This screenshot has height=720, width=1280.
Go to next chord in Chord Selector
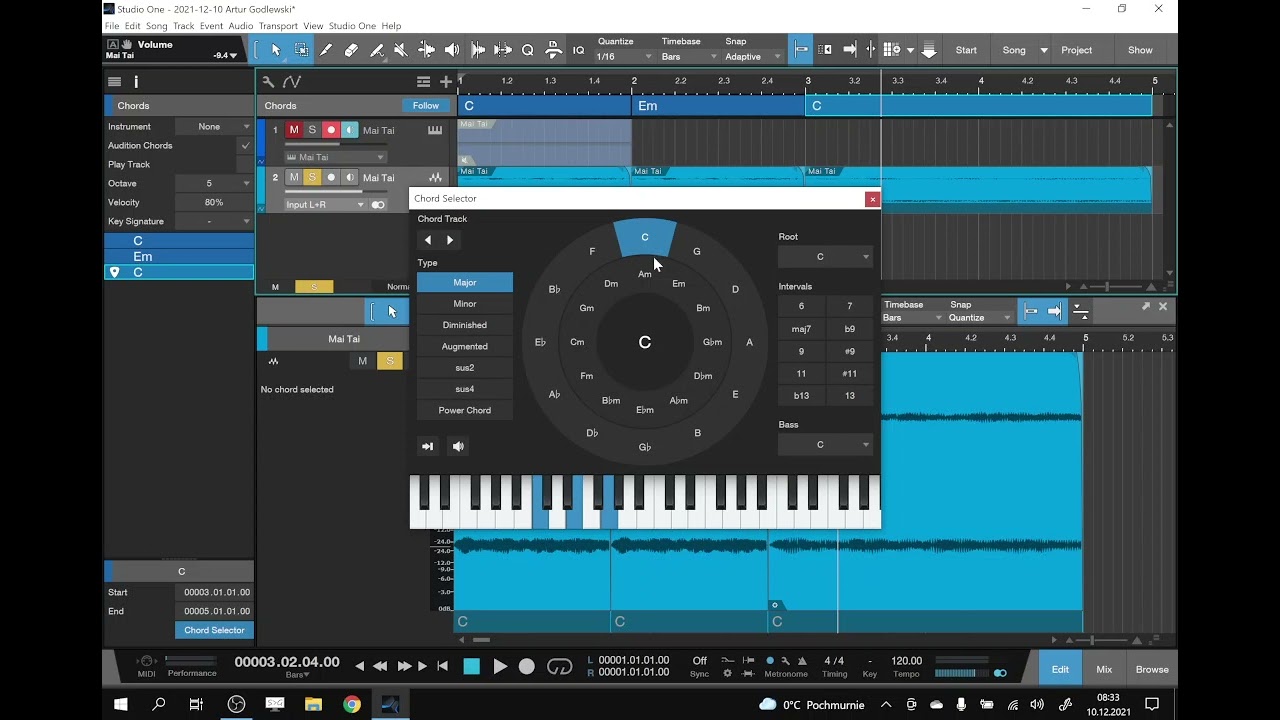point(450,240)
